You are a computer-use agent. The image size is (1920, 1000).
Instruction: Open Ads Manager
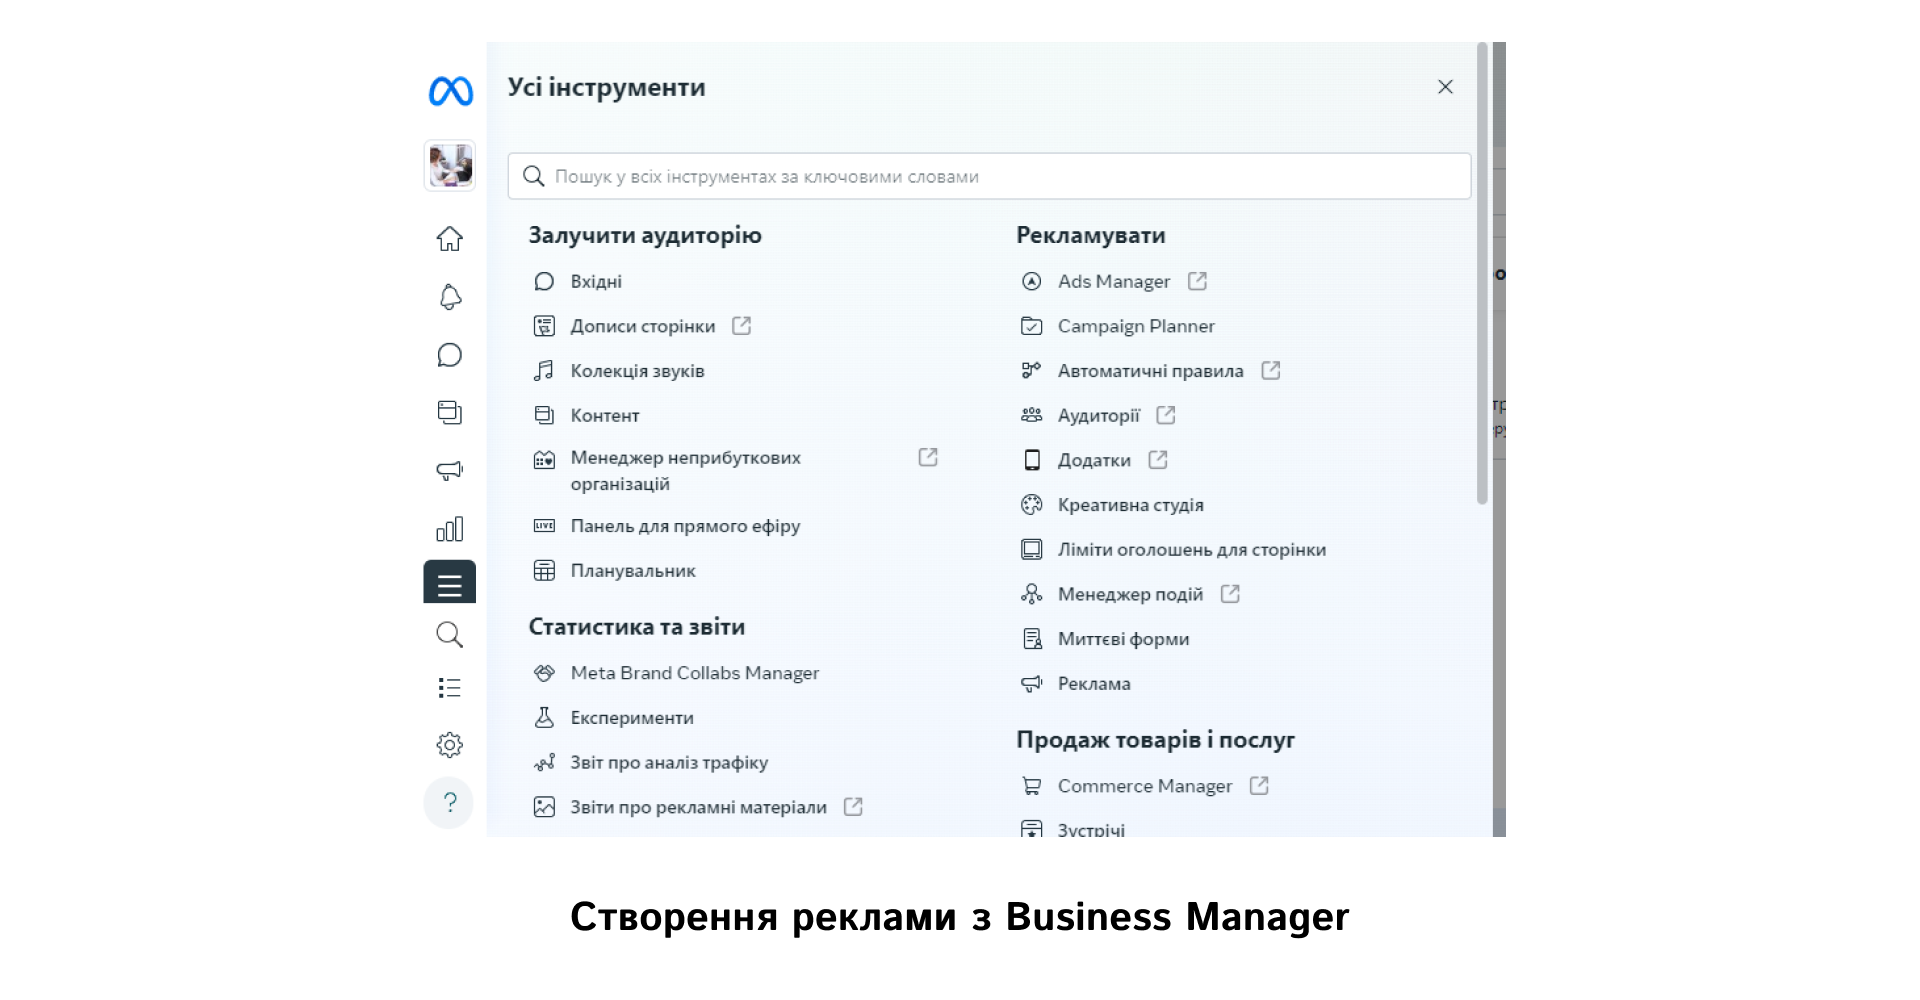1114,282
